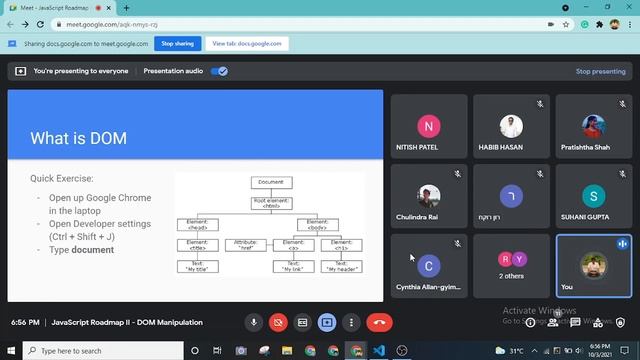Open Windows Start menu

point(11,351)
